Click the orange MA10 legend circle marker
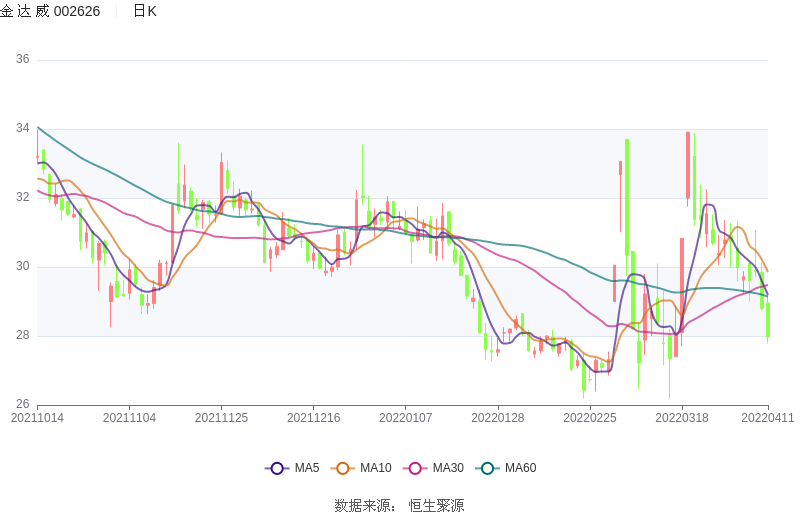 point(343,468)
